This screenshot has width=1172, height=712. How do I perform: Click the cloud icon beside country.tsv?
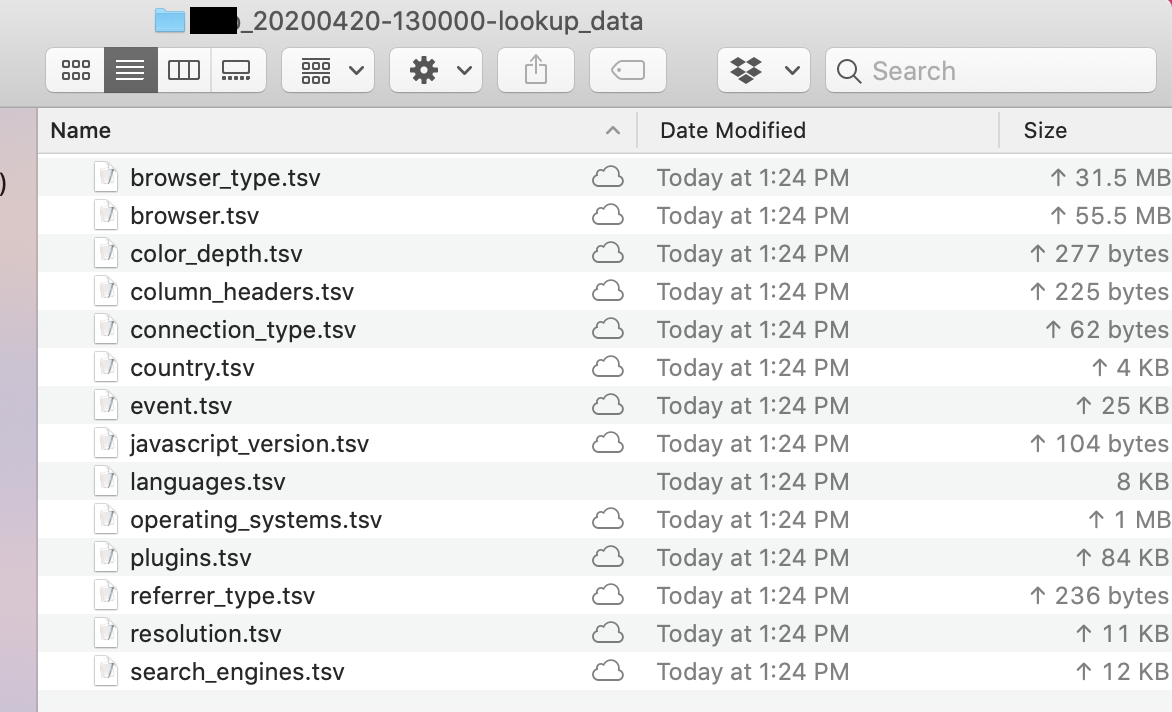coord(608,368)
